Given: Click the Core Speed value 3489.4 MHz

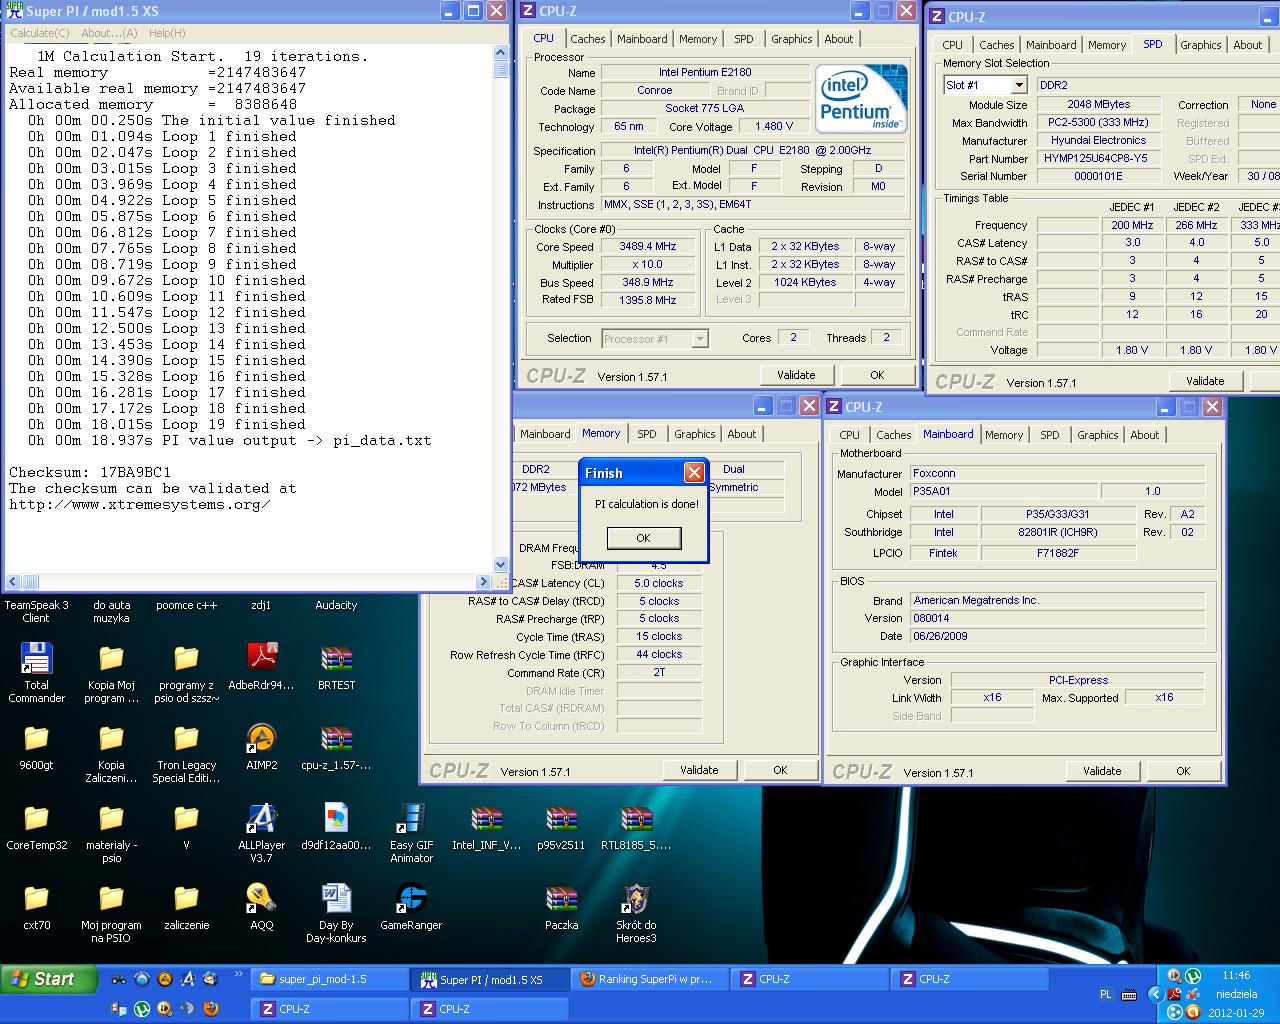Looking at the screenshot, I should click(648, 246).
